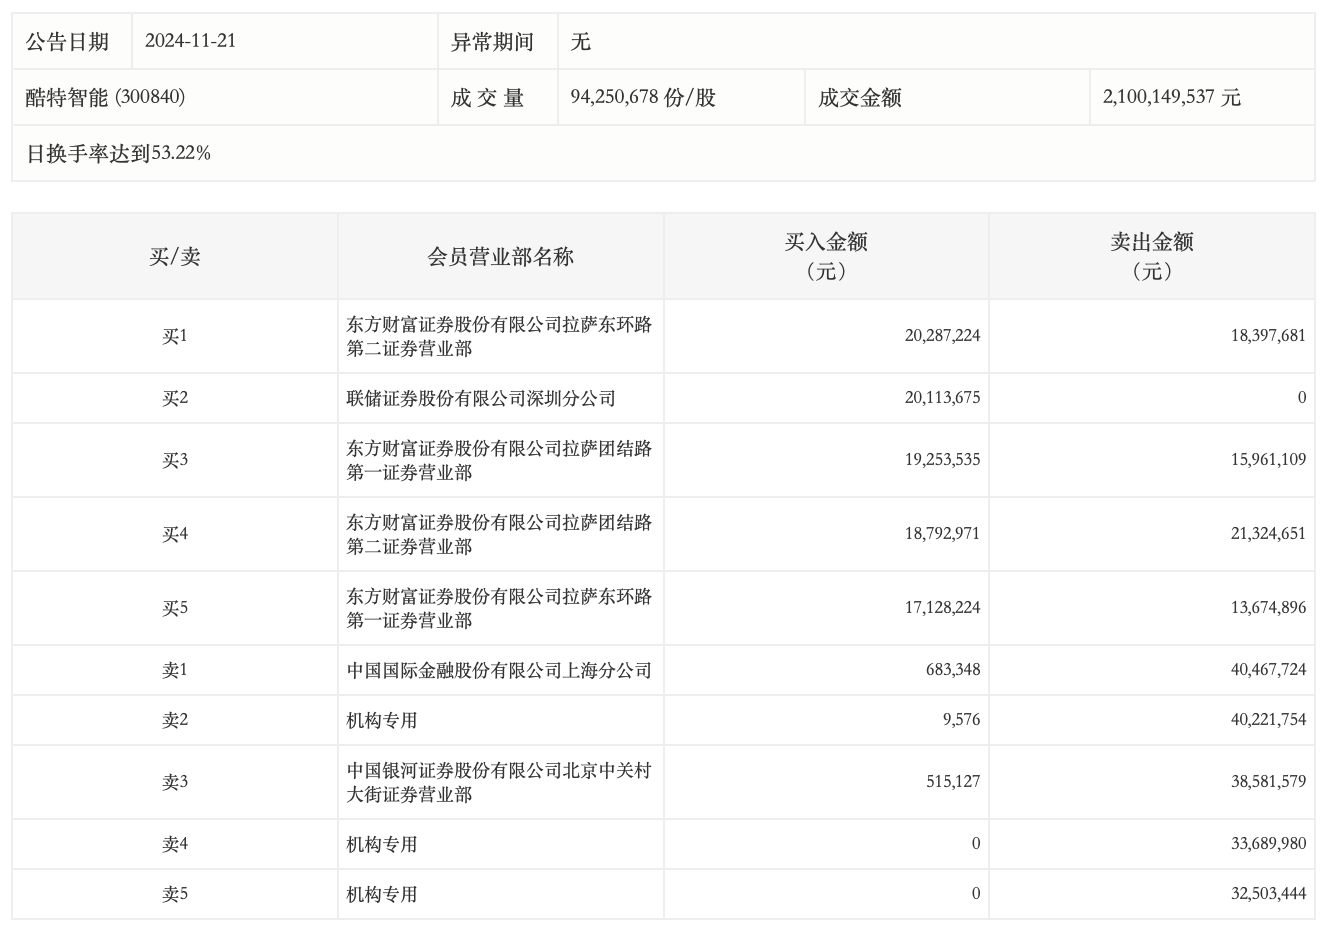The width and height of the screenshot is (1332, 938).
Task: Click the turnover amount 2,100,149,537 元
Action: [1171, 97]
